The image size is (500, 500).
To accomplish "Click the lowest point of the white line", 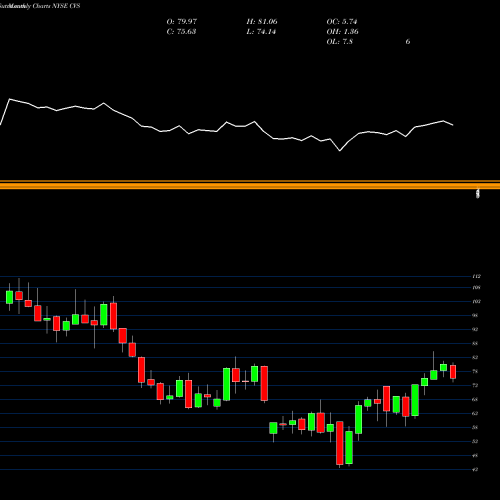I will click(x=340, y=151).
